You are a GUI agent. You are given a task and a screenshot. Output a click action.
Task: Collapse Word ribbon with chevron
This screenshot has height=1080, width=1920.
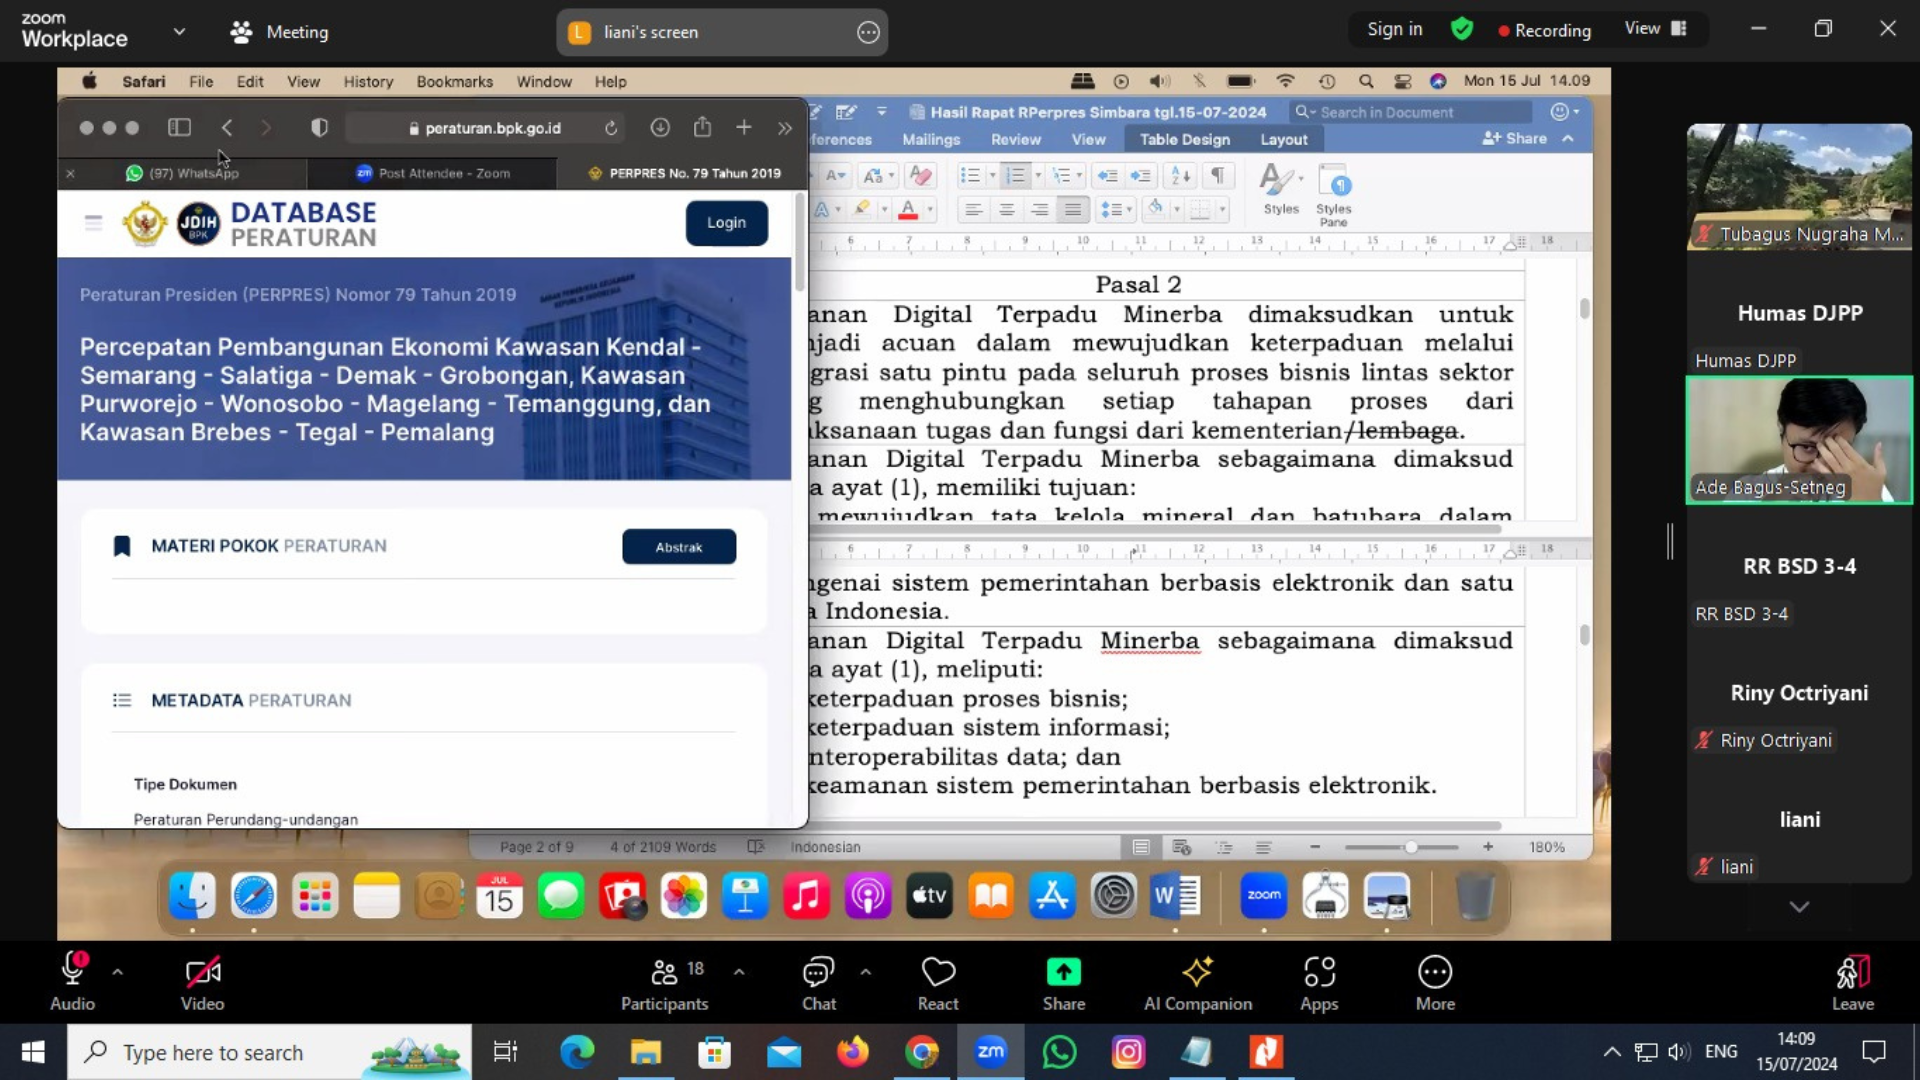1568,138
